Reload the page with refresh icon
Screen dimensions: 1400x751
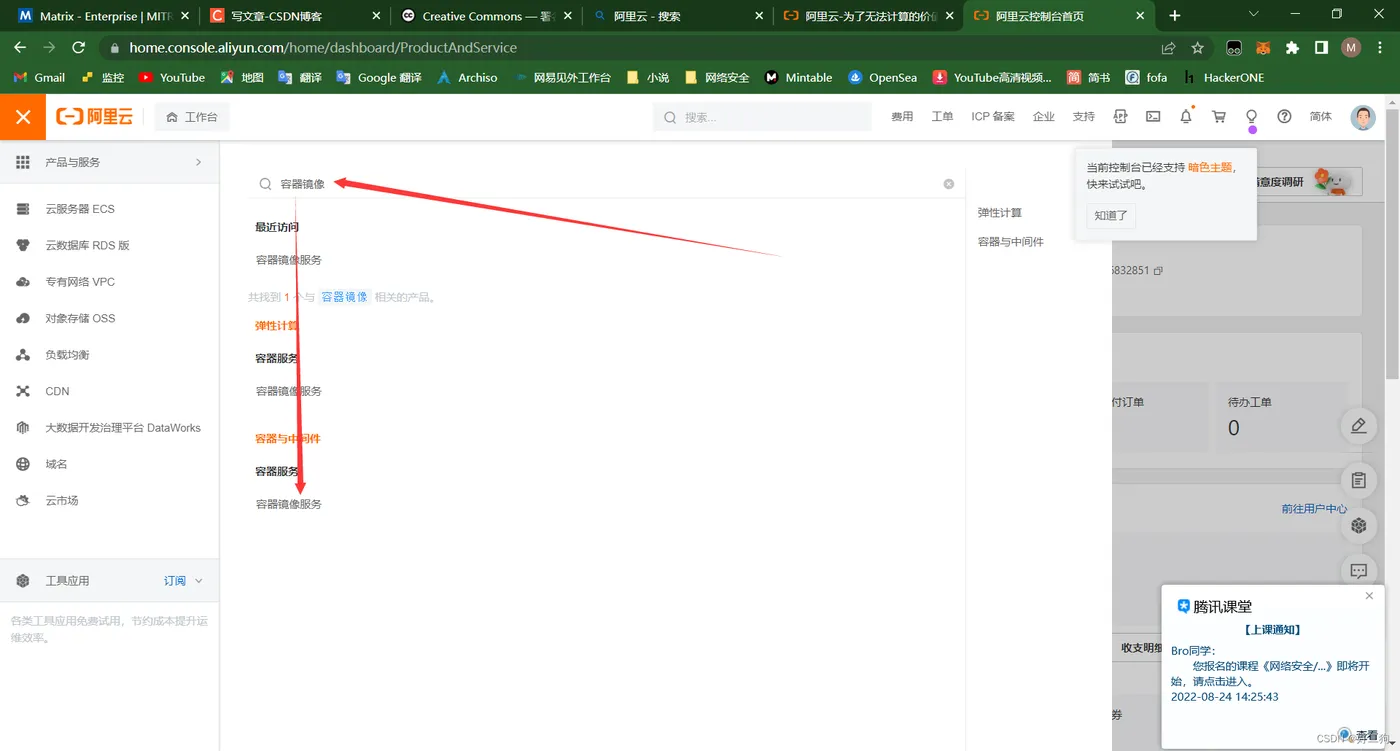79,47
